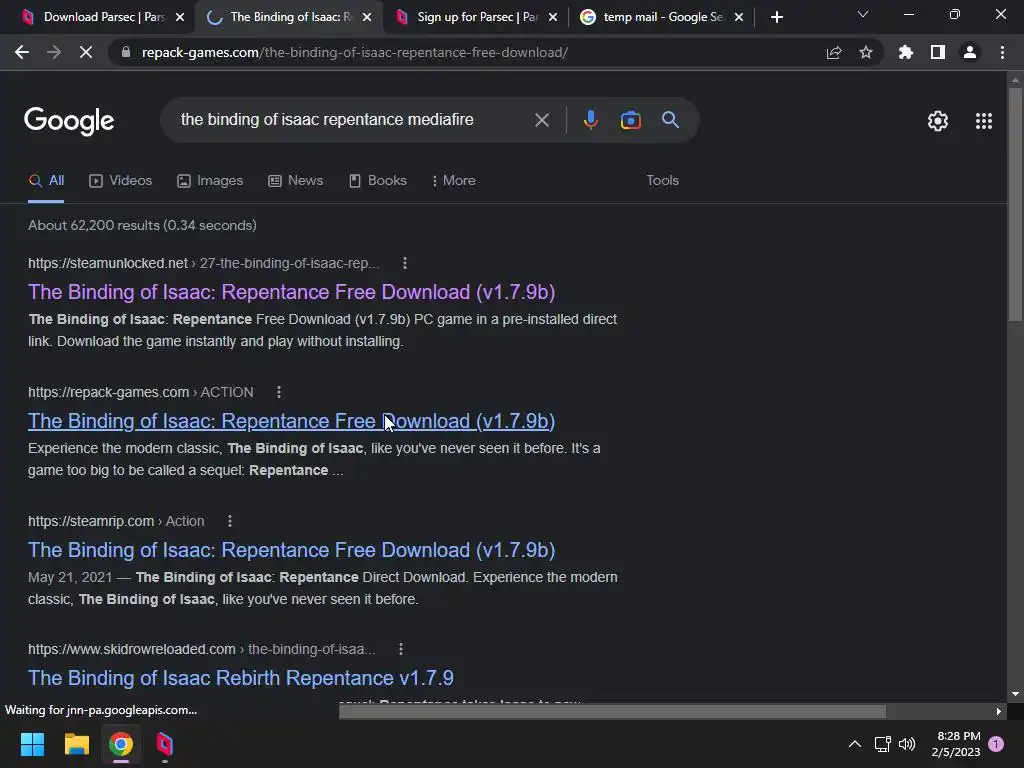Share this page via toolbar icon
1024x768 pixels.
pyautogui.click(x=834, y=52)
